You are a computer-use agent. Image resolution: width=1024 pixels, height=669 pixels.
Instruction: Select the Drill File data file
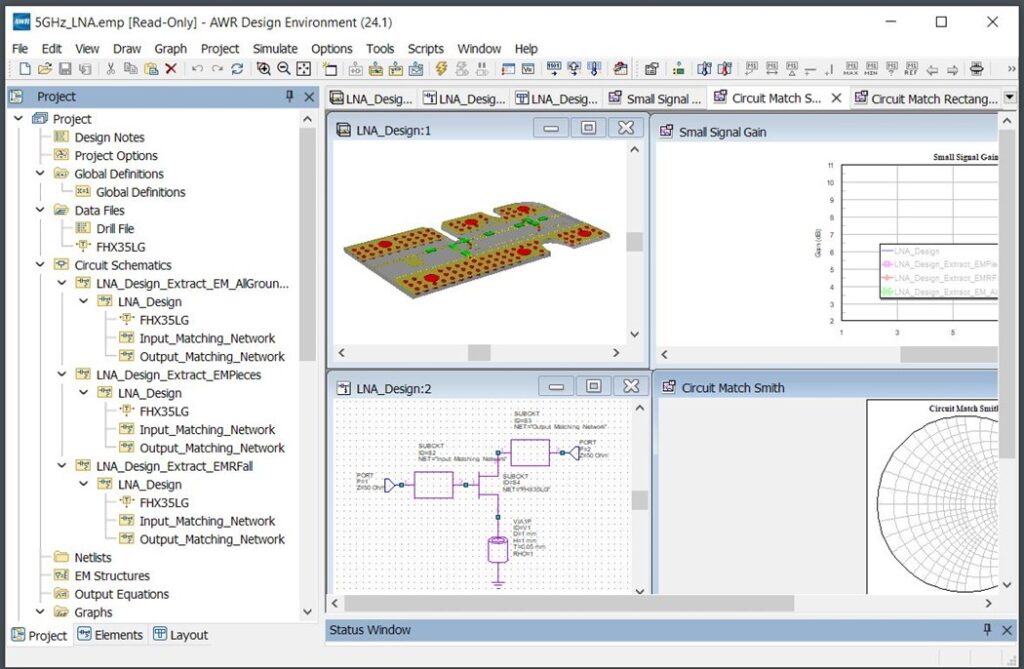pyautogui.click(x=115, y=229)
